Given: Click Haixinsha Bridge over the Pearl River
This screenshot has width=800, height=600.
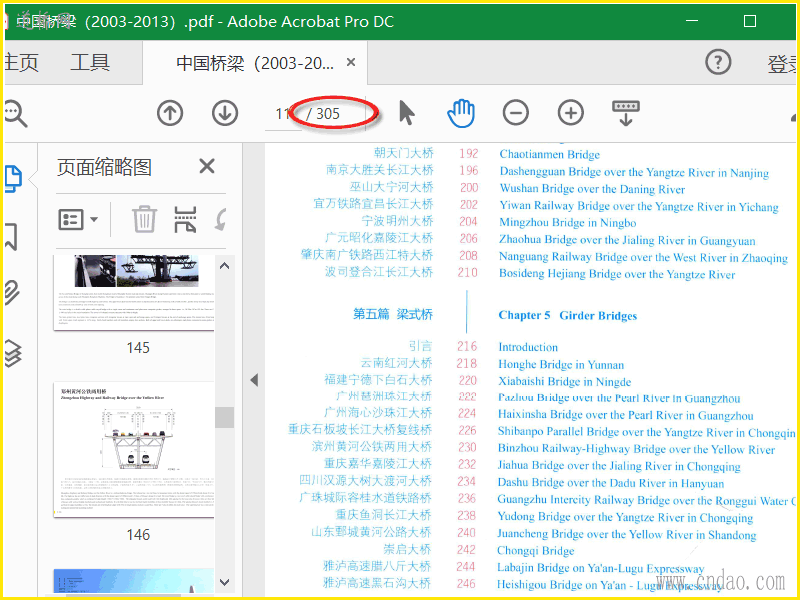Looking at the screenshot, I should point(626,415).
